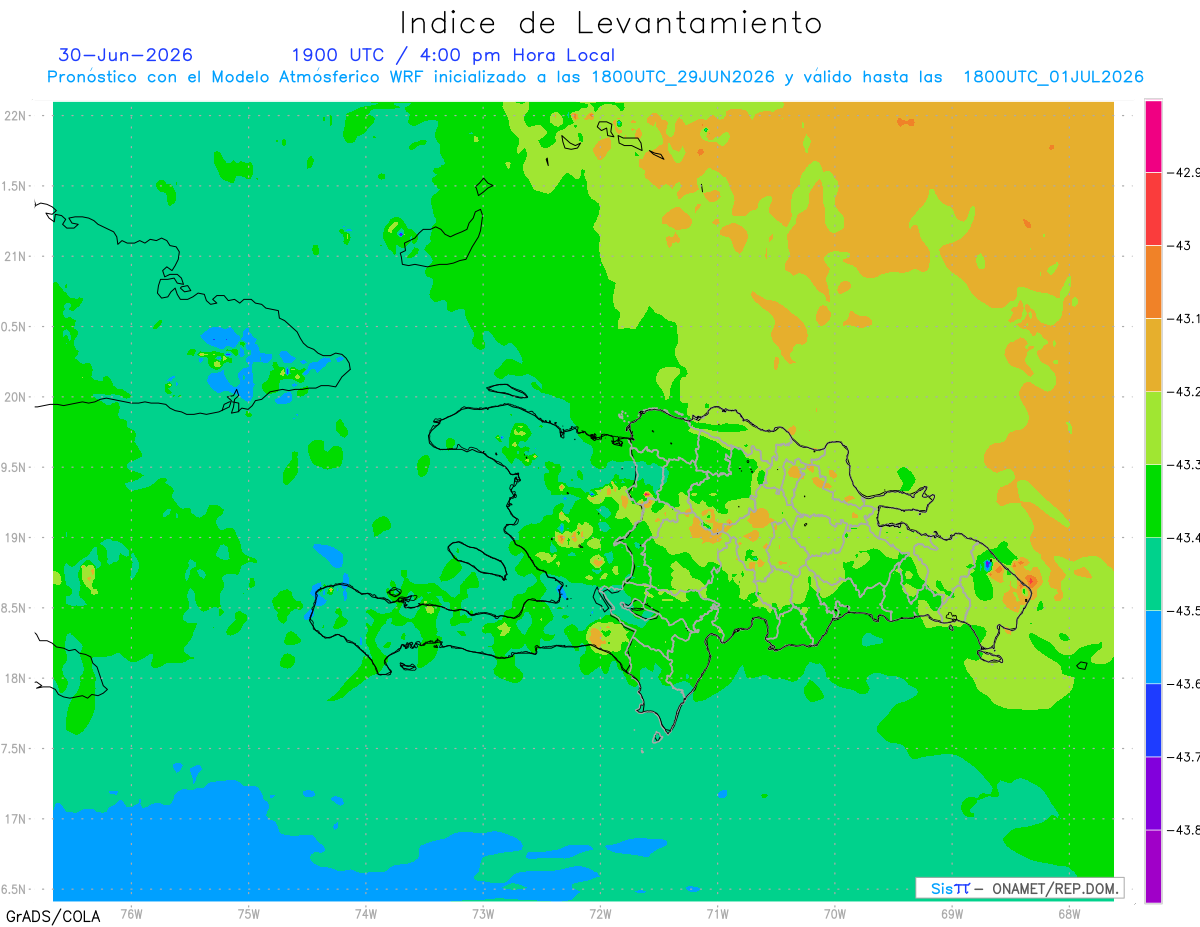Click the '-43.5' color scale value
Screen dimensions: 1200x927
(1184, 611)
